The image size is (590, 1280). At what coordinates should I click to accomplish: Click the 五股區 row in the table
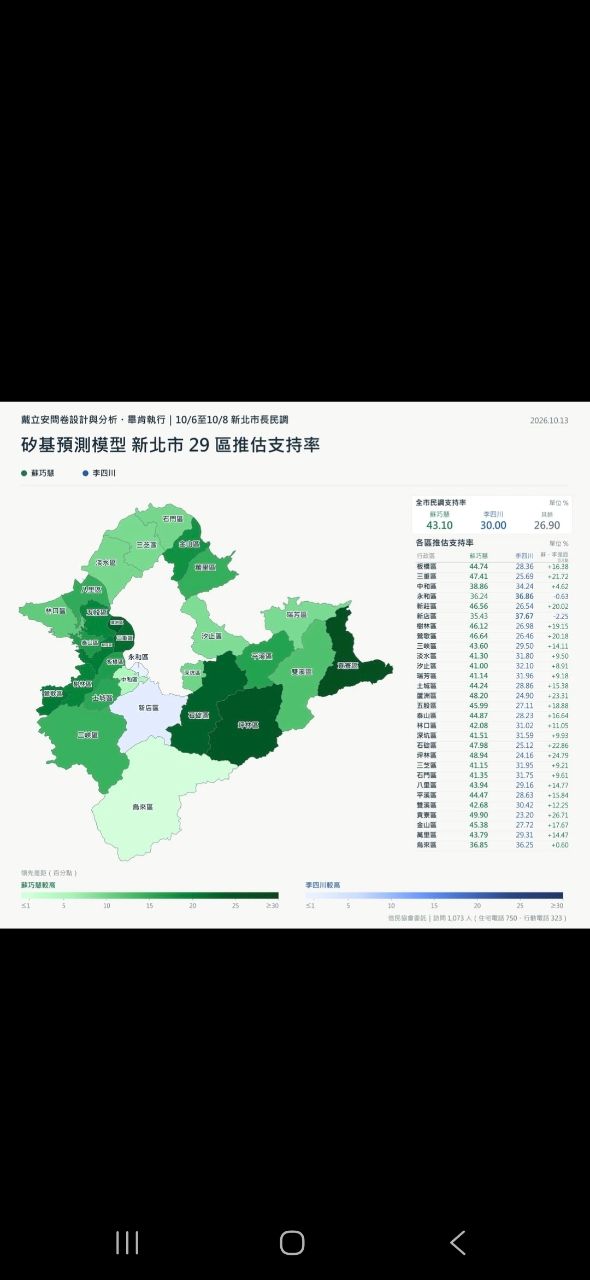coord(492,705)
